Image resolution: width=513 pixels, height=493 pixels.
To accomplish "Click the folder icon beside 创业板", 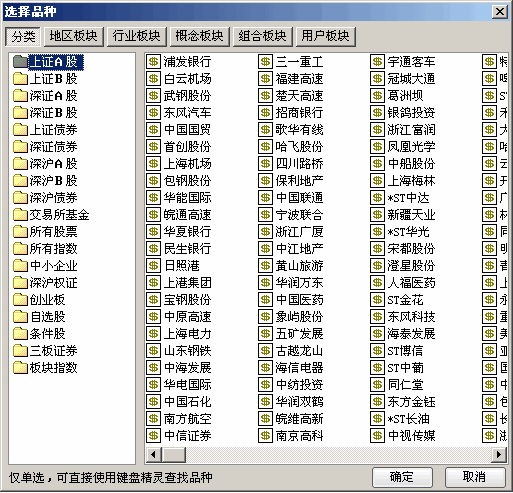I will click(x=20, y=300).
